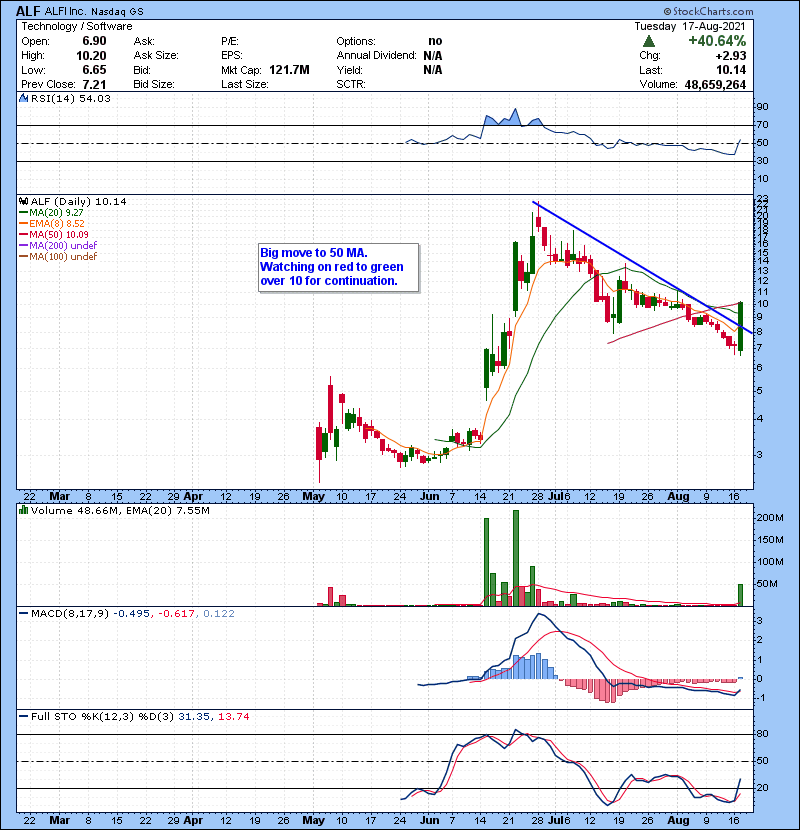This screenshot has width=800, height=830.
Task: Click the volume bars icon beside Volume label
Action: pos(23,510)
